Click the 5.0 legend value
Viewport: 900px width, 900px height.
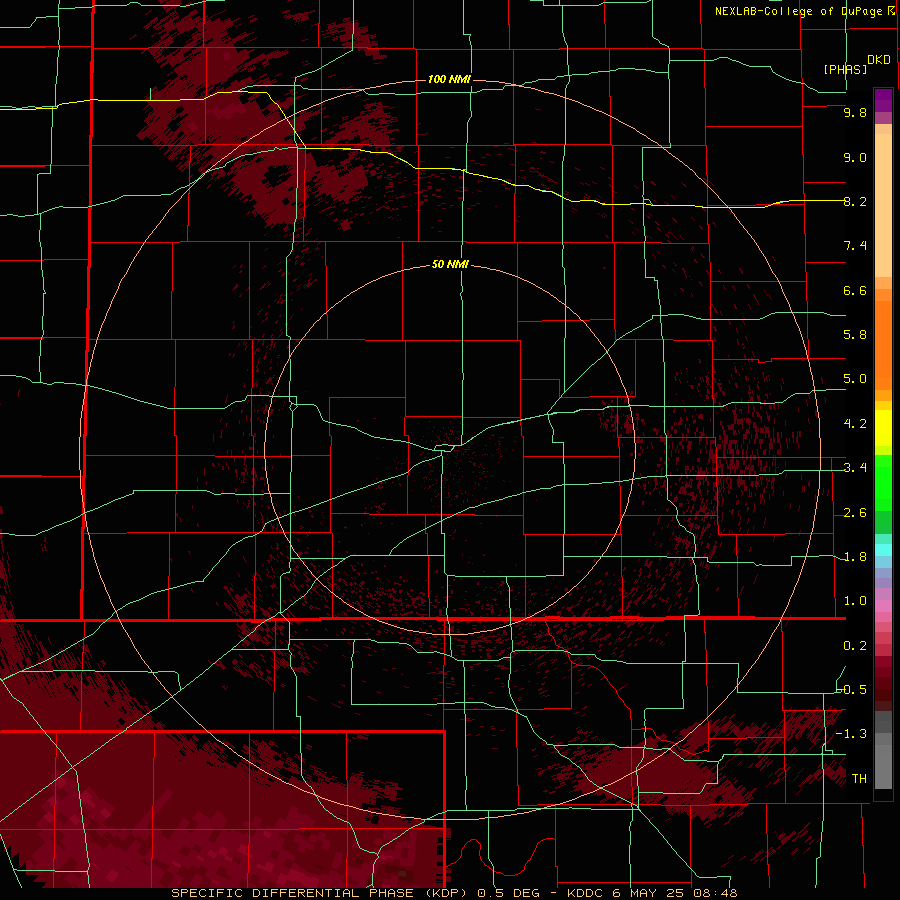(855, 379)
